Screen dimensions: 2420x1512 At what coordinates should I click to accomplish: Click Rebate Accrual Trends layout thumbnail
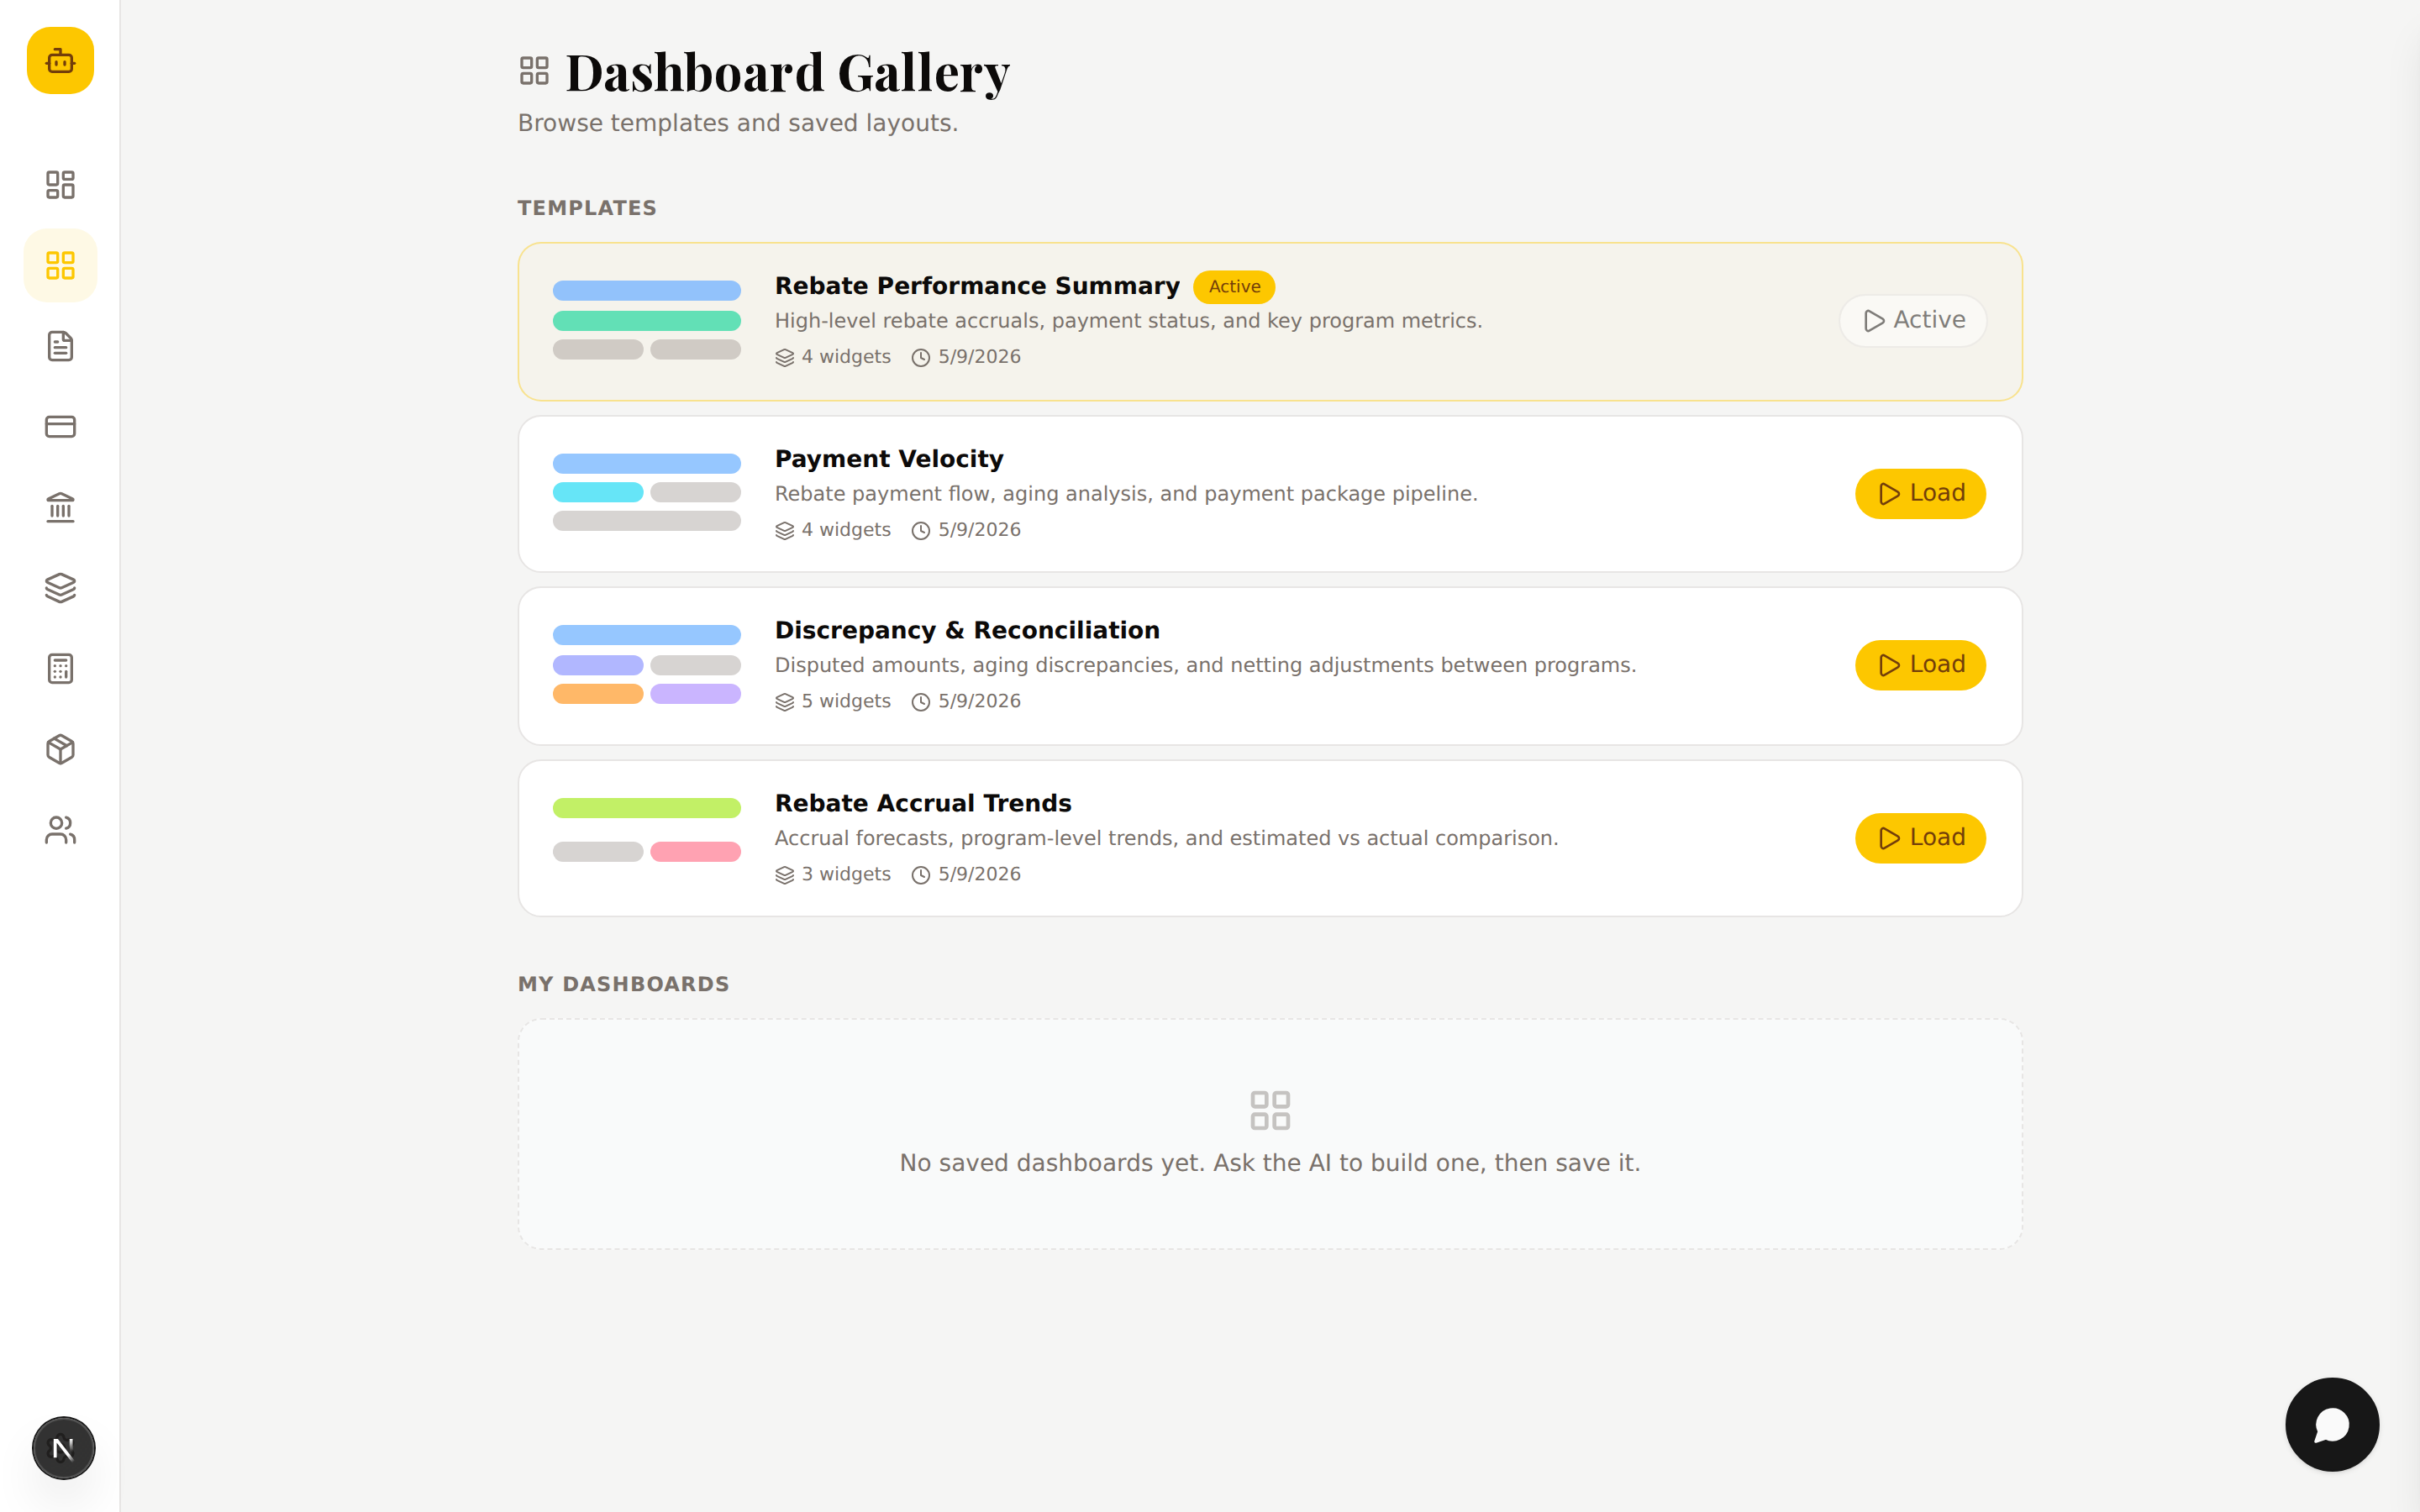[x=647, y=830]
